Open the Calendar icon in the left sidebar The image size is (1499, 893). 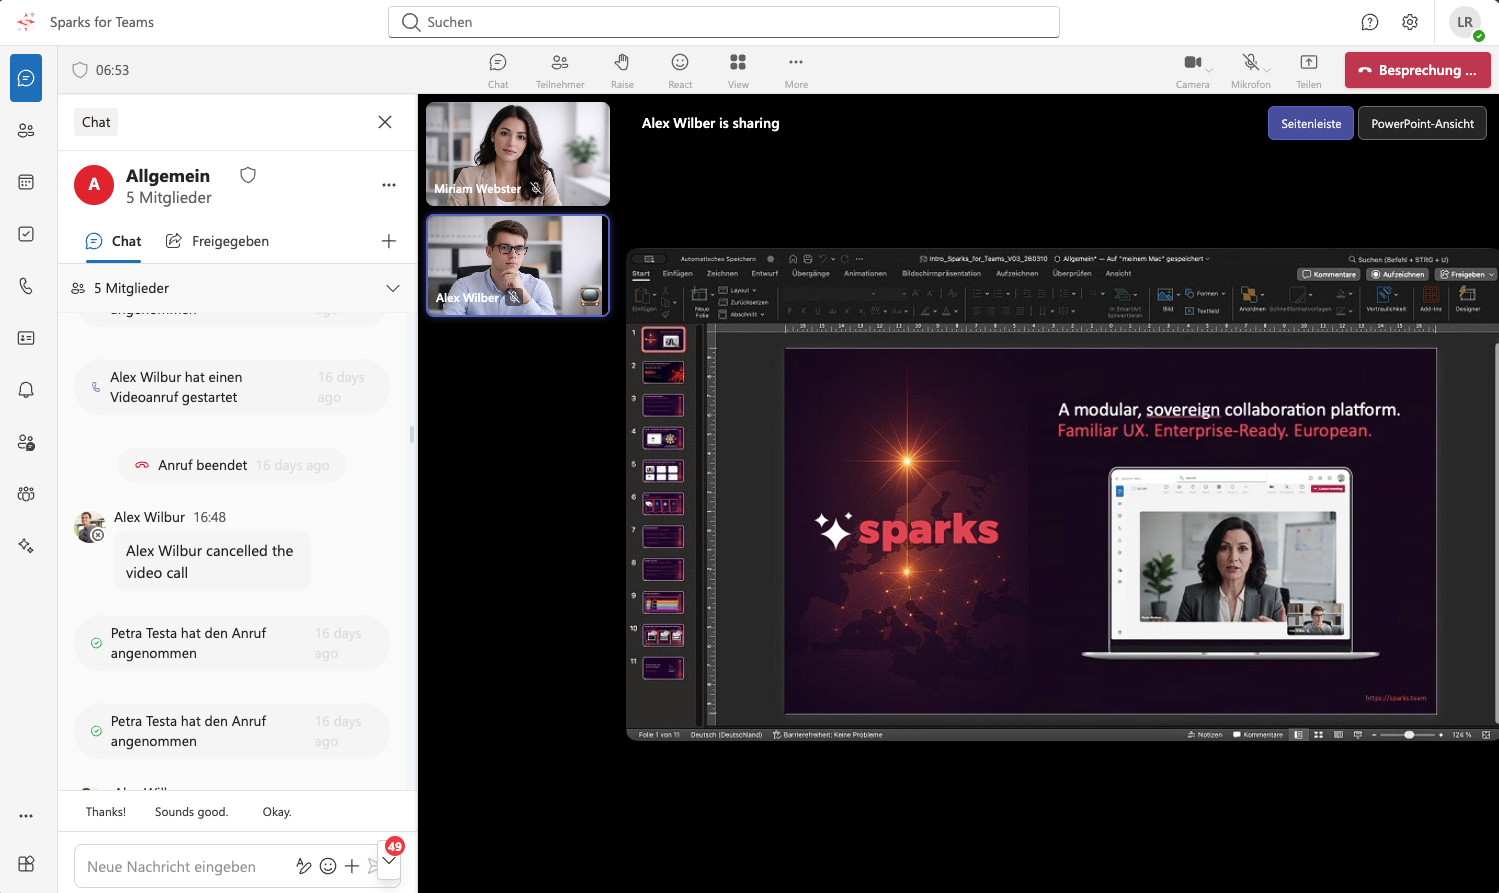tap(26, 182)
